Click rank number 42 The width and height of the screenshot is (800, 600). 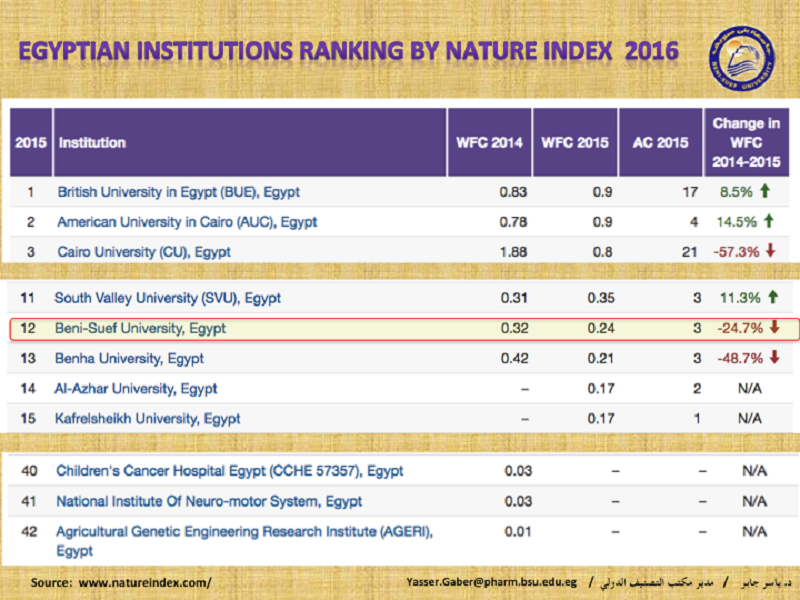click(29, 532)
